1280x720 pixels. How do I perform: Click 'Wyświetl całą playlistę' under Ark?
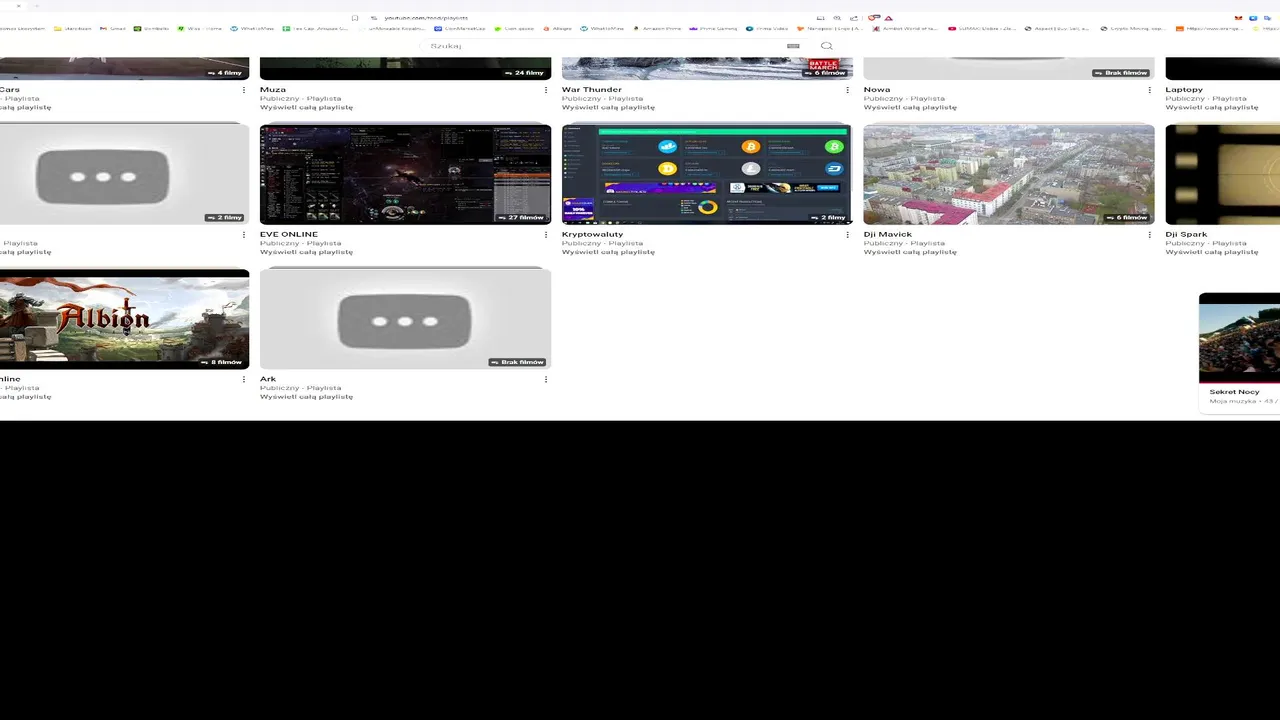point(306,397)
